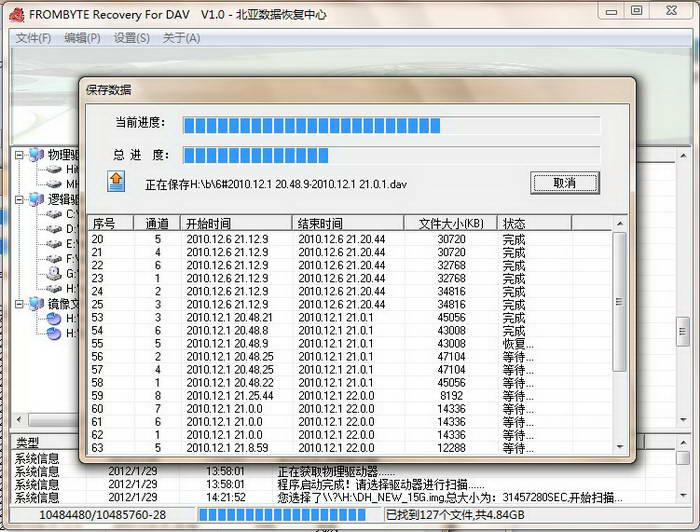Click the file list scrollbar thumb
The image size is (700, 532).
point(619,302)
